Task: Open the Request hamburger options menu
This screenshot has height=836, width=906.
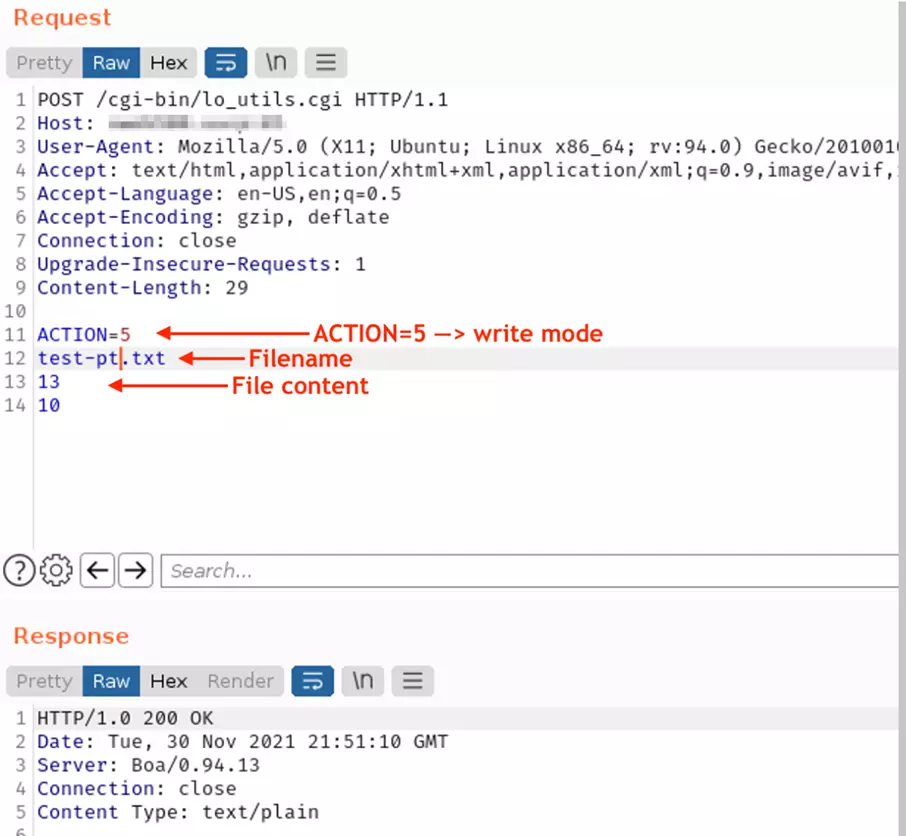Action: (x=326, y=62)
